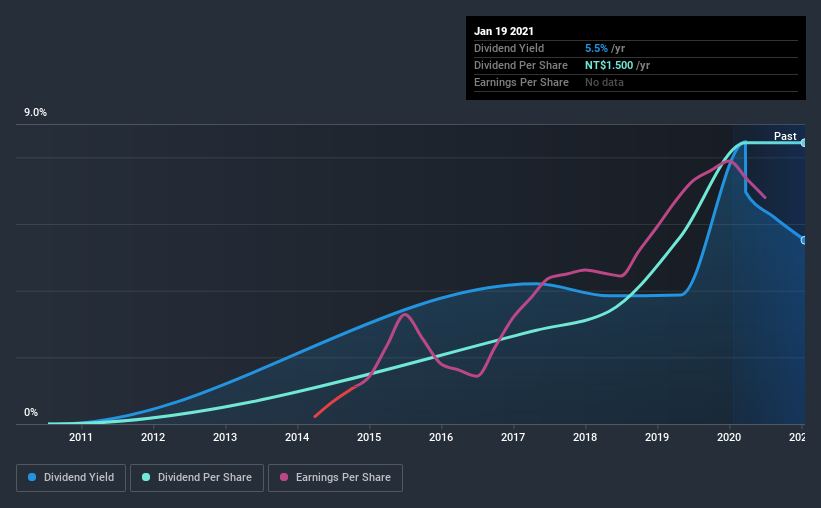
Task: Click the NT$1.500 dividend value
Action: coord(609,65)
